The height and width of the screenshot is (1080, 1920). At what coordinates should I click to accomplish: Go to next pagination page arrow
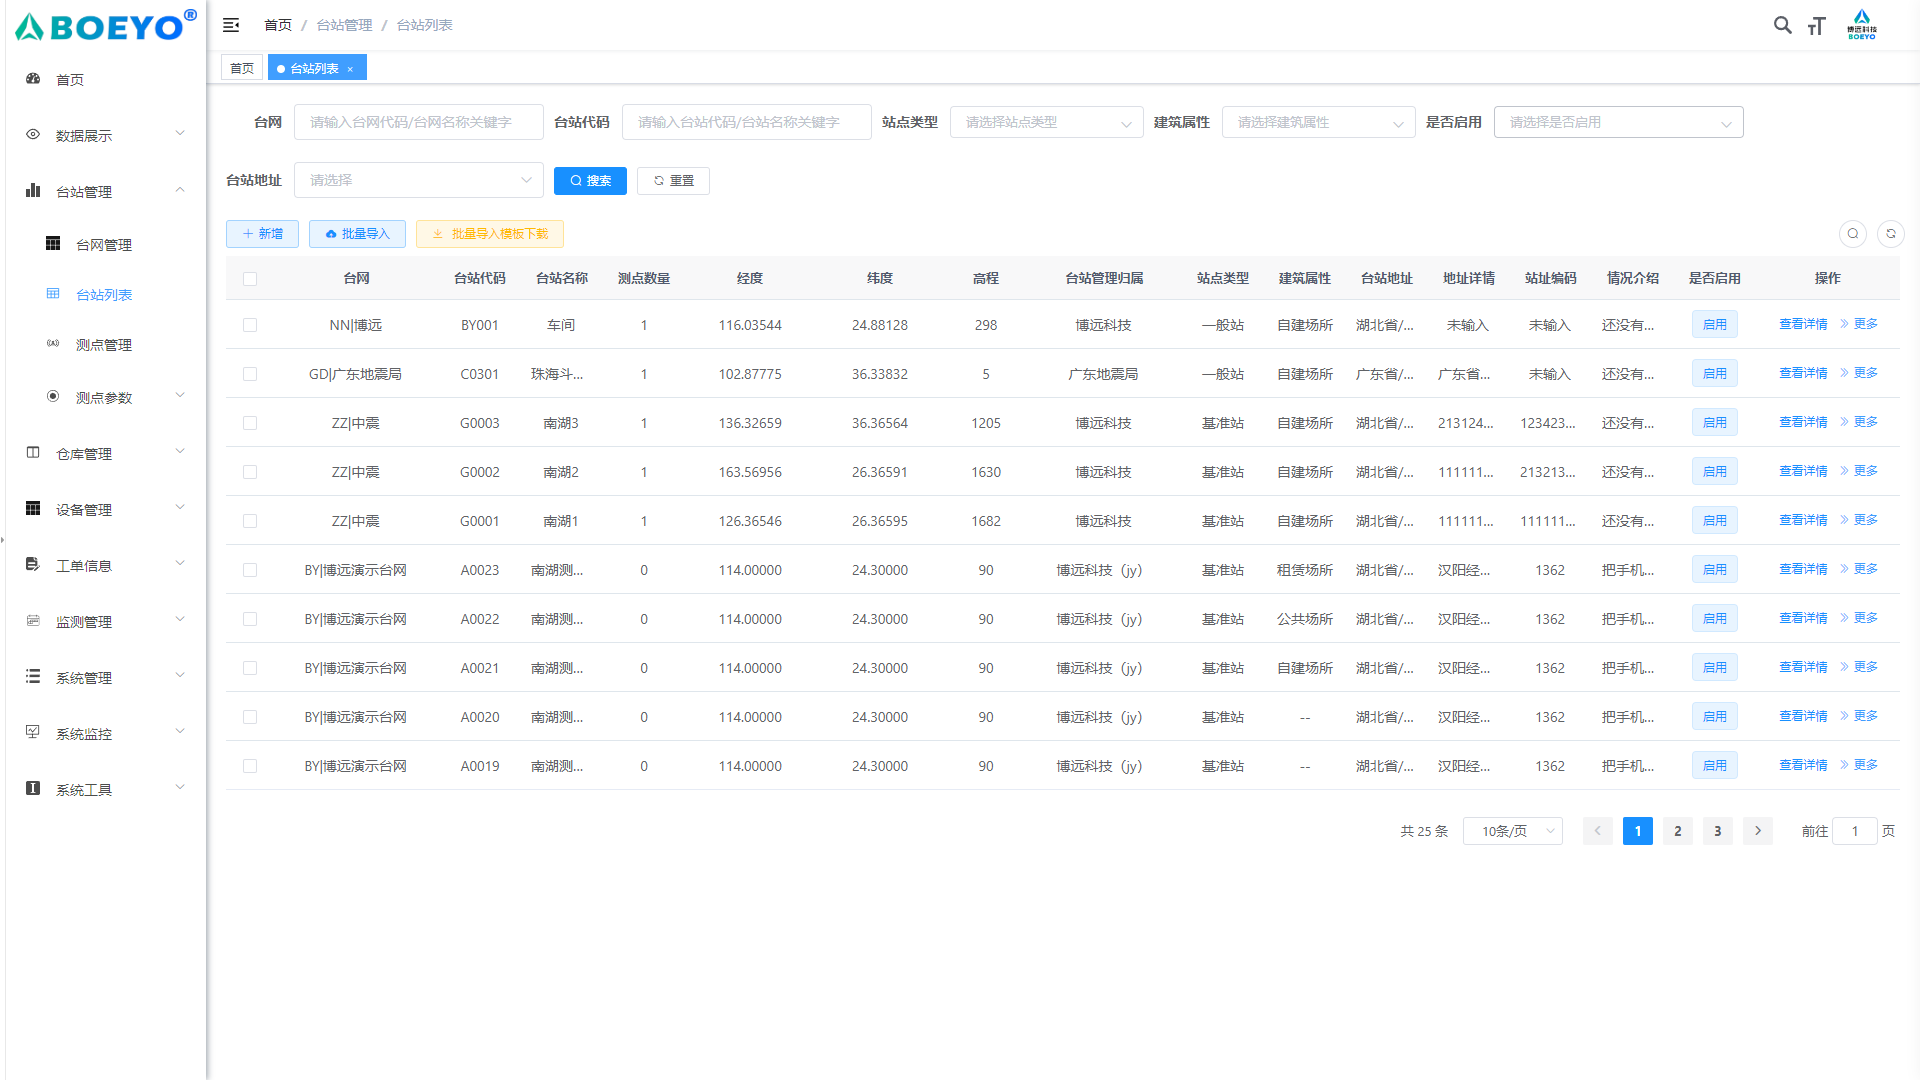(x=1757, y=831)
